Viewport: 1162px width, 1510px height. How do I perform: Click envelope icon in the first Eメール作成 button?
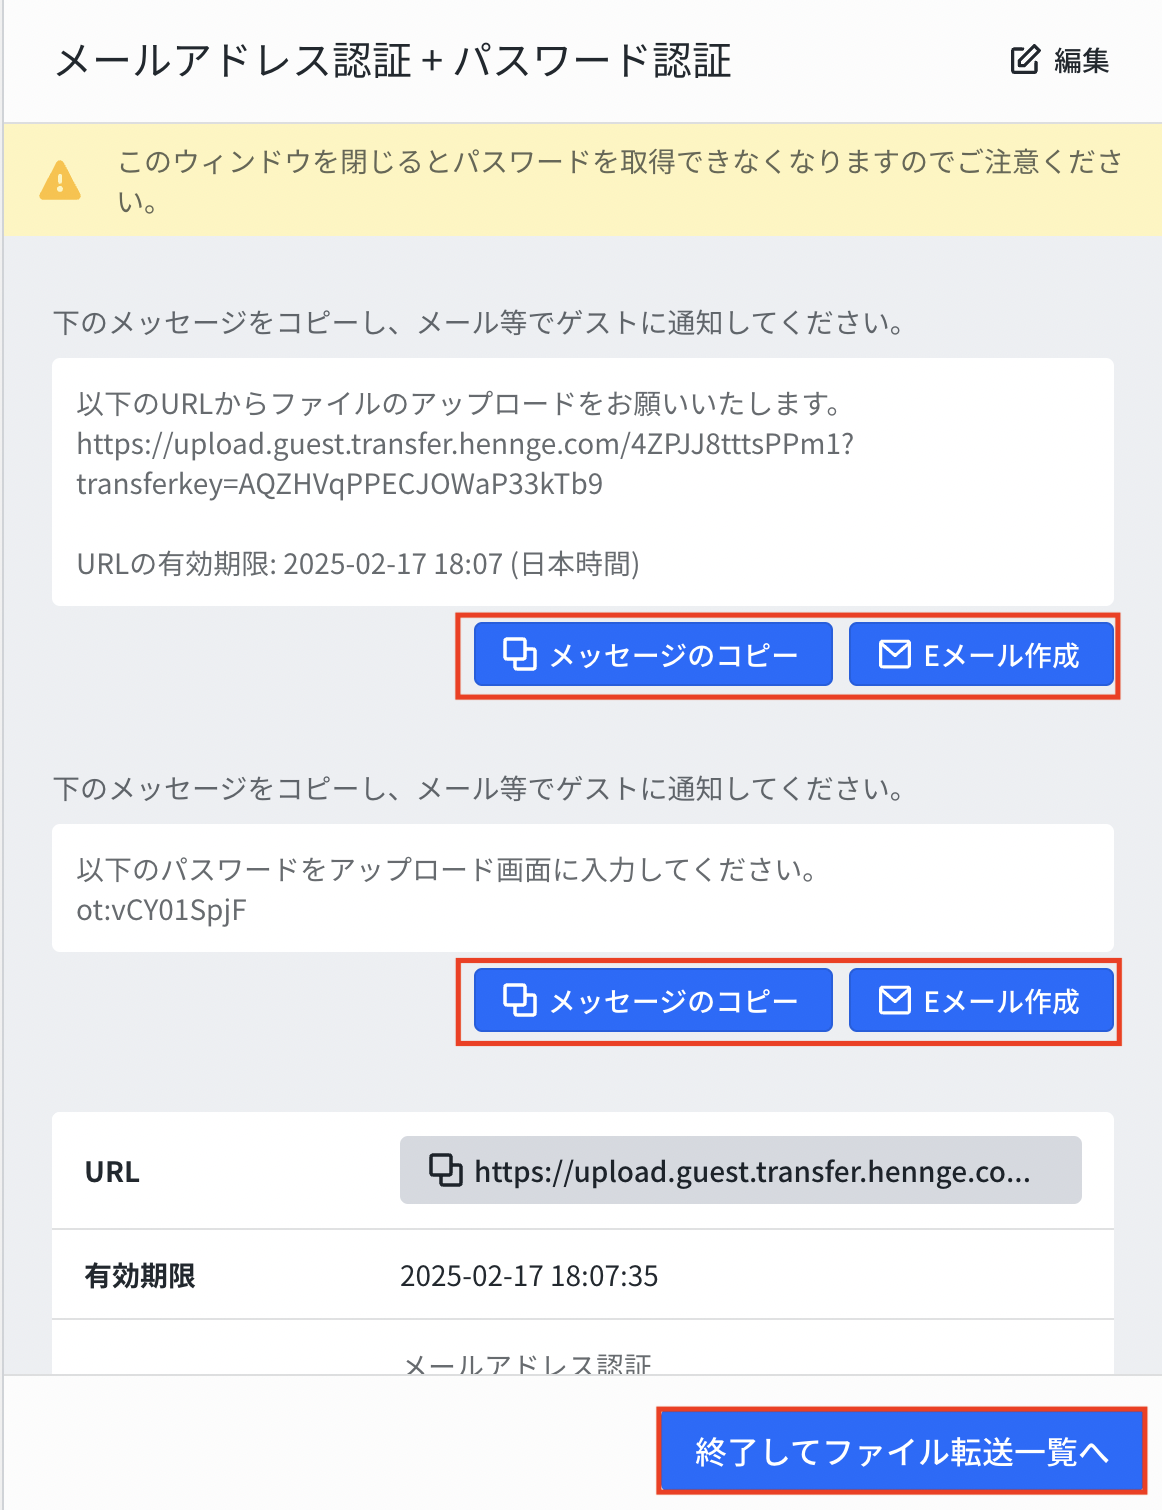tap(894, 654)
